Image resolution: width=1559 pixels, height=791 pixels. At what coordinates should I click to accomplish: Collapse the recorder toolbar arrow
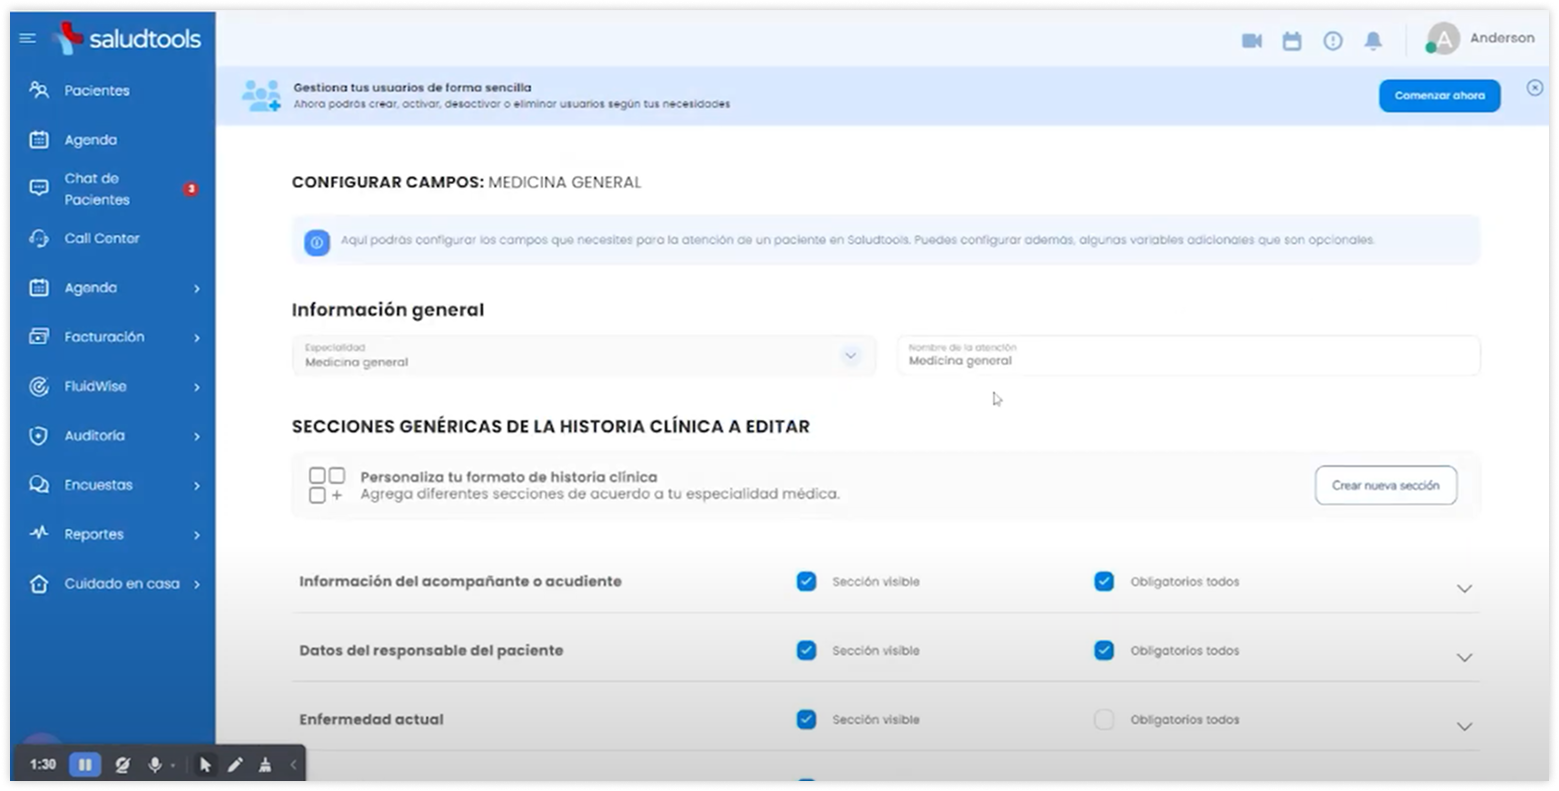pyautogui.click(x=293, y=765)
